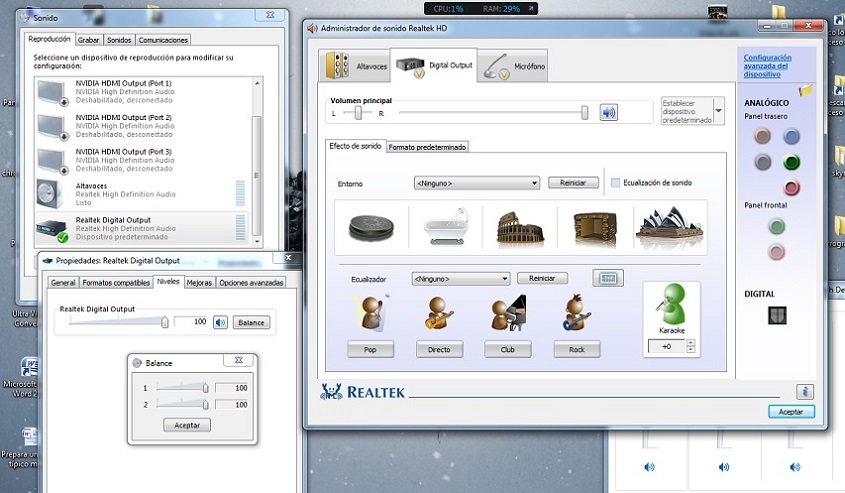Click the gray rear panel jack

tap(763, 162)
